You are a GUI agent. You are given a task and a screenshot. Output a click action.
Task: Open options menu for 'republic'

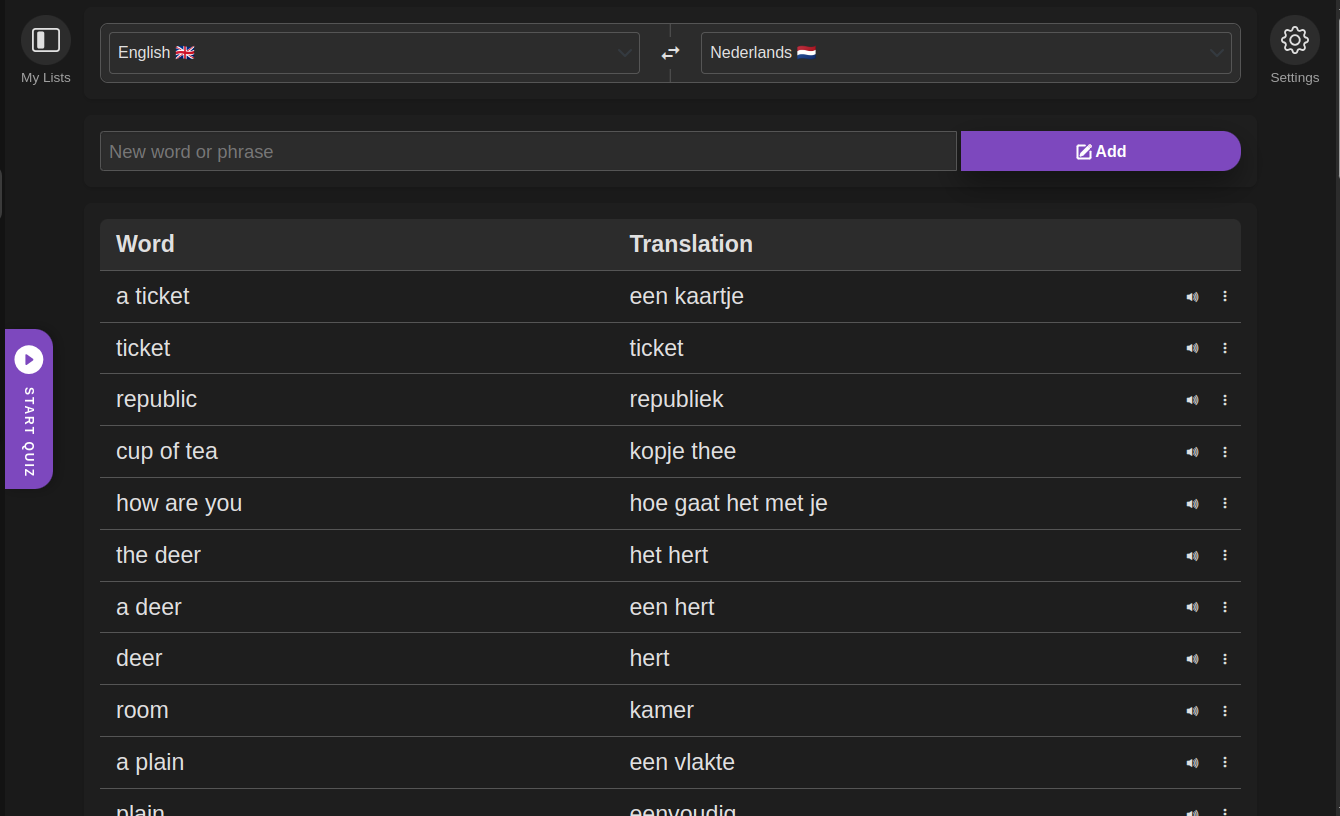coord(1225,400)
